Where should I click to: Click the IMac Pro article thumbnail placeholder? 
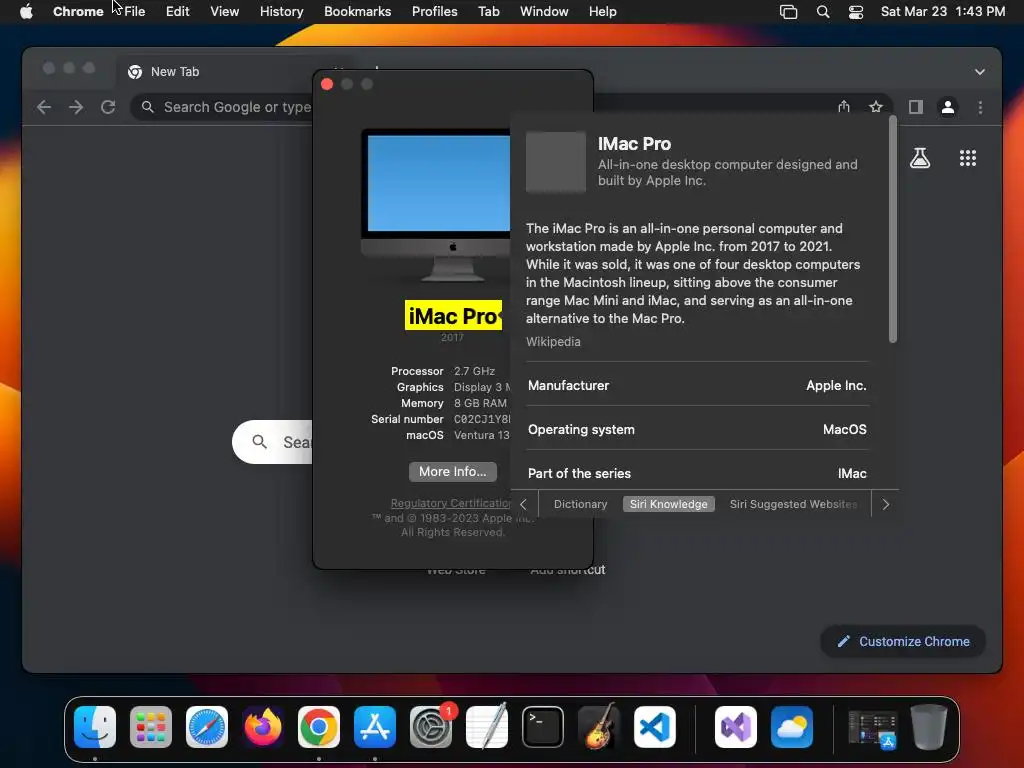[556, 162]
